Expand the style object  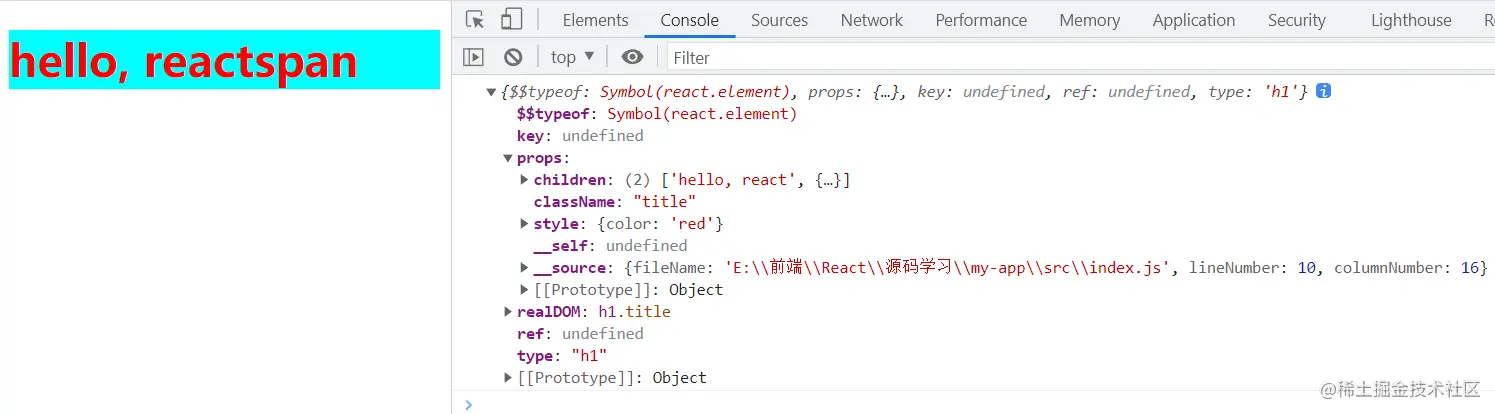525,224
